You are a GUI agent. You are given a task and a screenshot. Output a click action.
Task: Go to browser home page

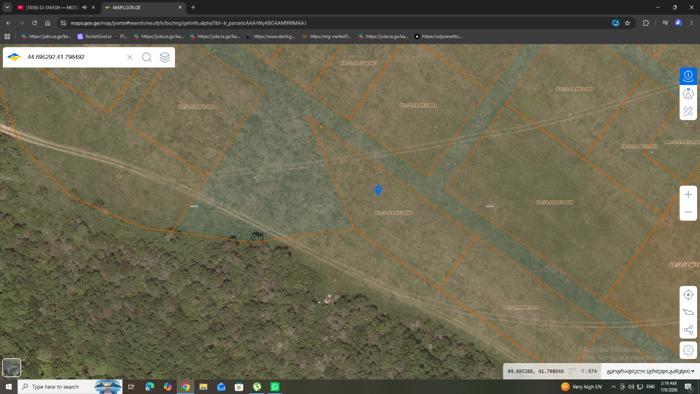pyautogui.click(x=47, y=23)
